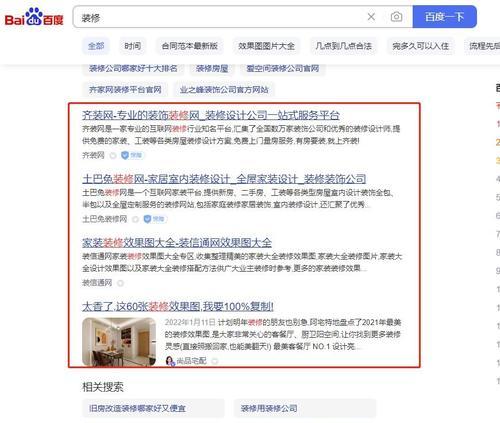Select the 几点到几点合法 tab
Viewport: 500px width, 423px height.
tap(343, 46)
